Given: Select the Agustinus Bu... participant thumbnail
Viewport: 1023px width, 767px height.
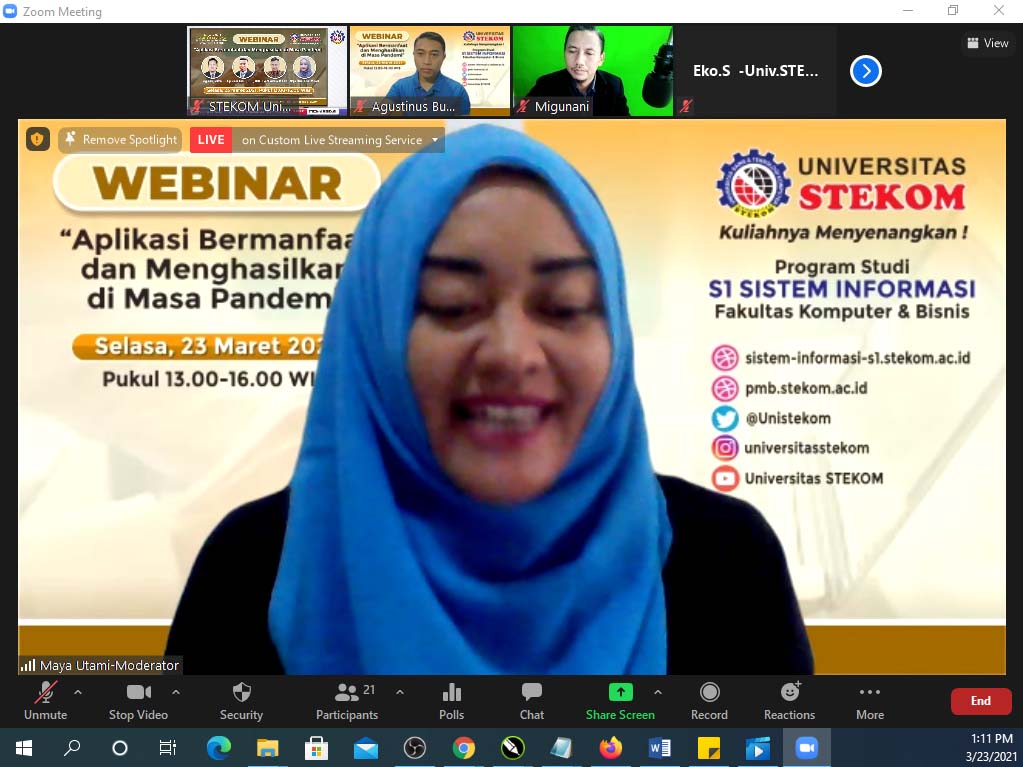Looking at the screenshot, I should point(429,71).
